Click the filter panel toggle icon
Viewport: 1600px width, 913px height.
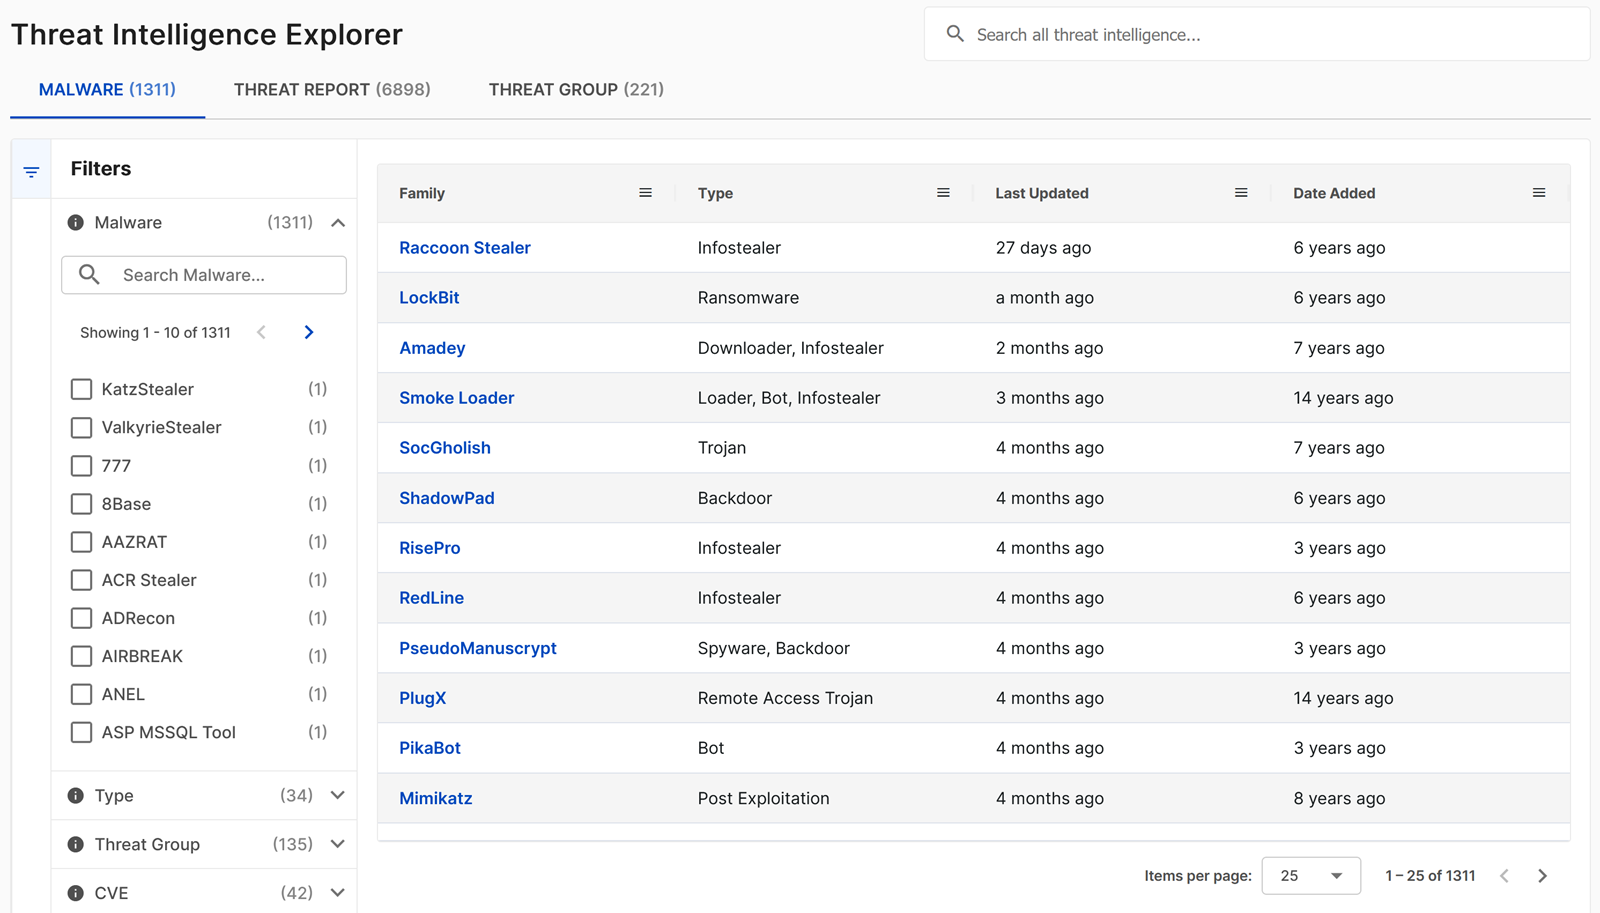point(31,172)
